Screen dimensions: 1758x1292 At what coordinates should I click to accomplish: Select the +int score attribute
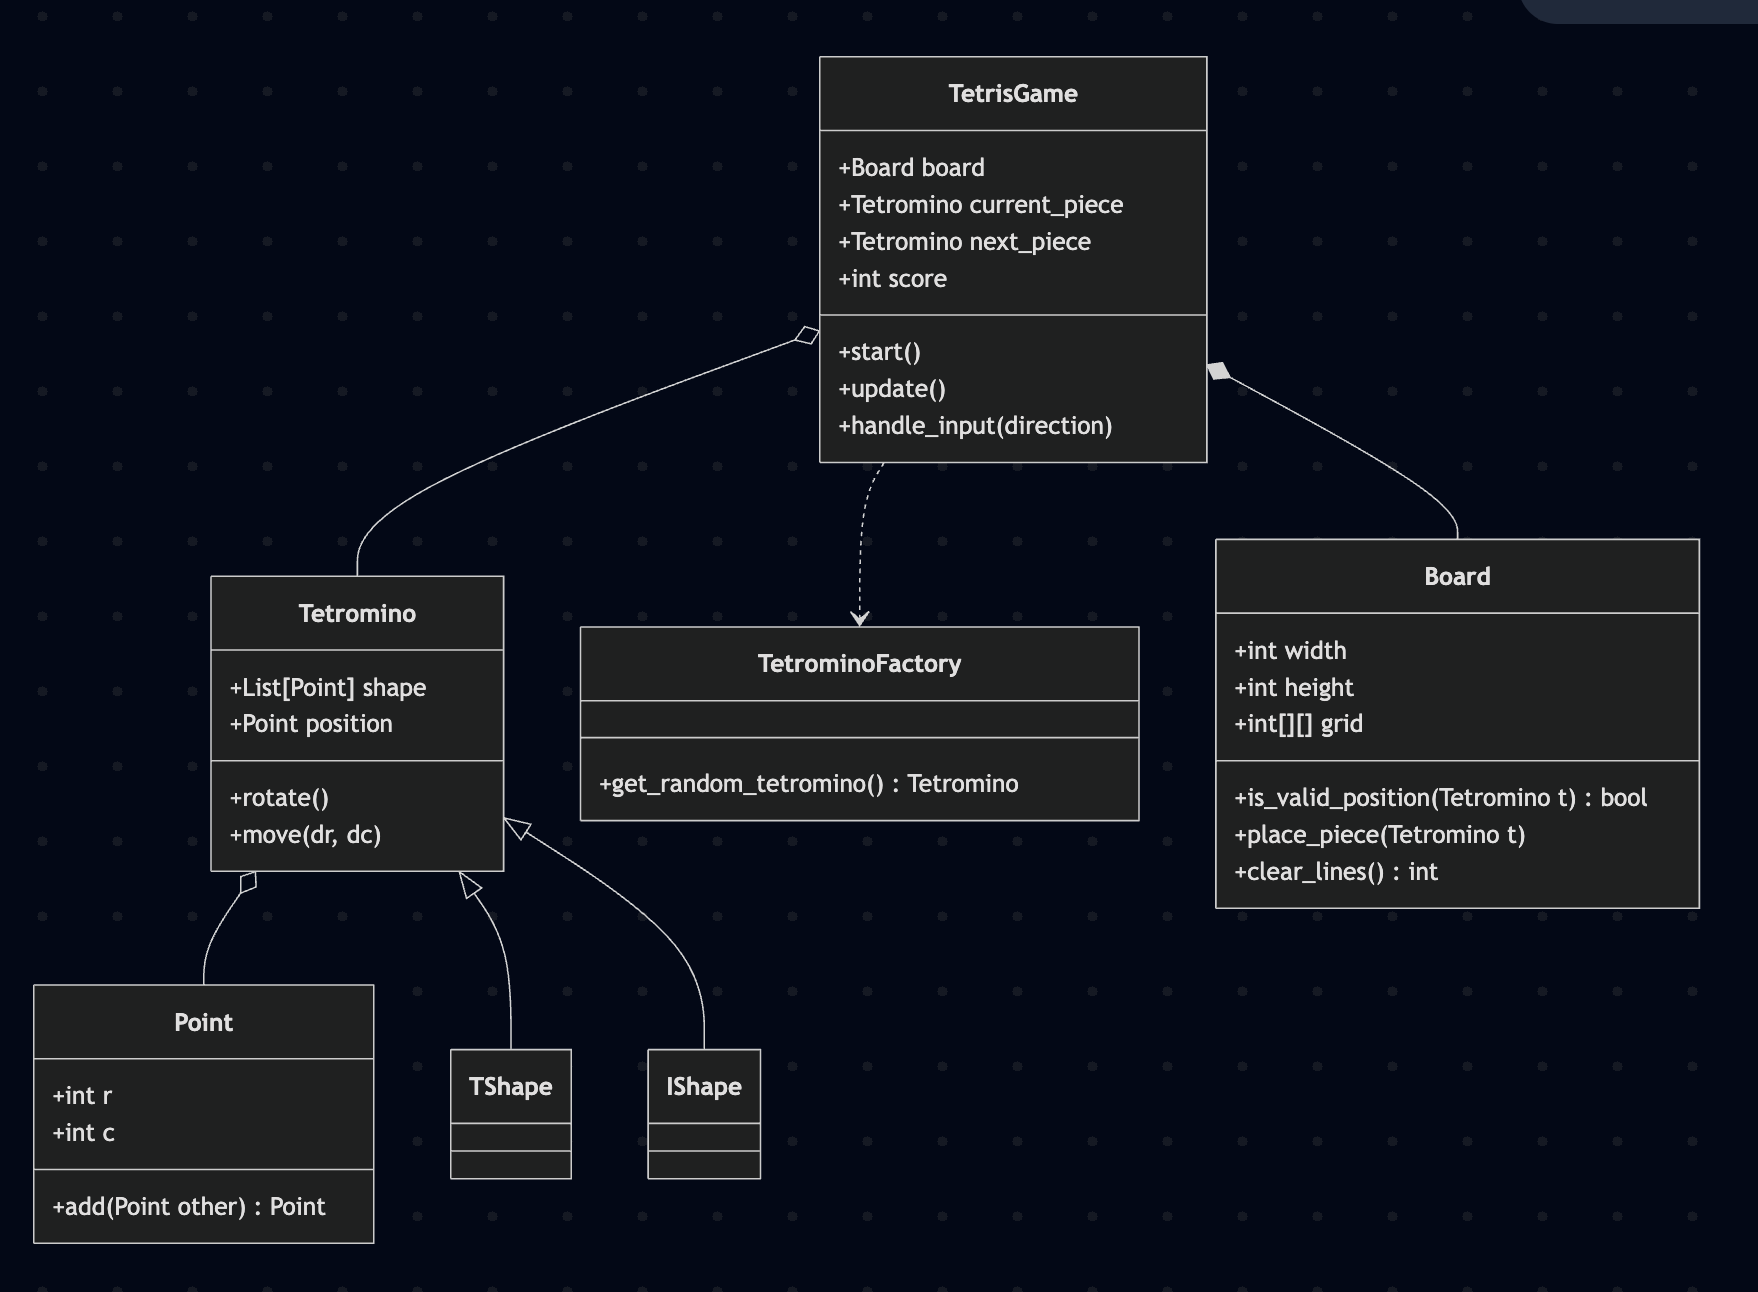(892, 279)
